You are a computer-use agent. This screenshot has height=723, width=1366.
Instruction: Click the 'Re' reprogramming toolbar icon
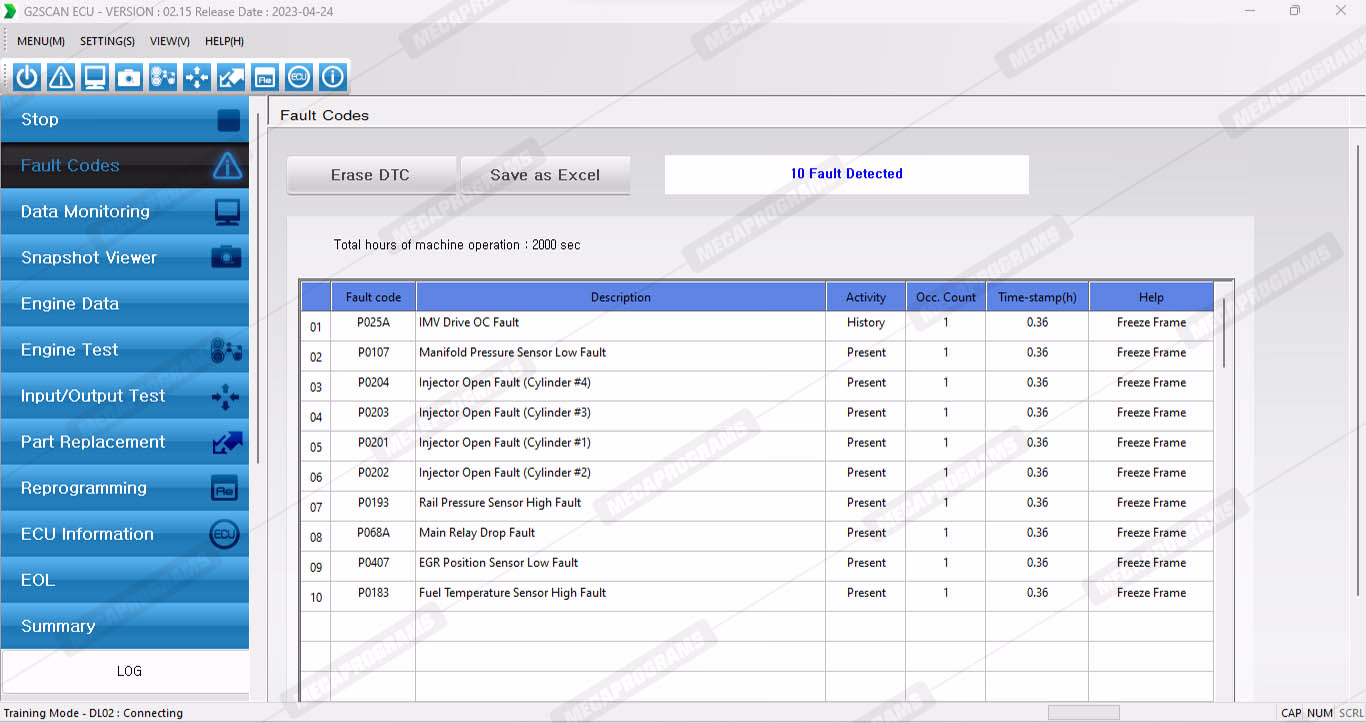click(265, 77)
